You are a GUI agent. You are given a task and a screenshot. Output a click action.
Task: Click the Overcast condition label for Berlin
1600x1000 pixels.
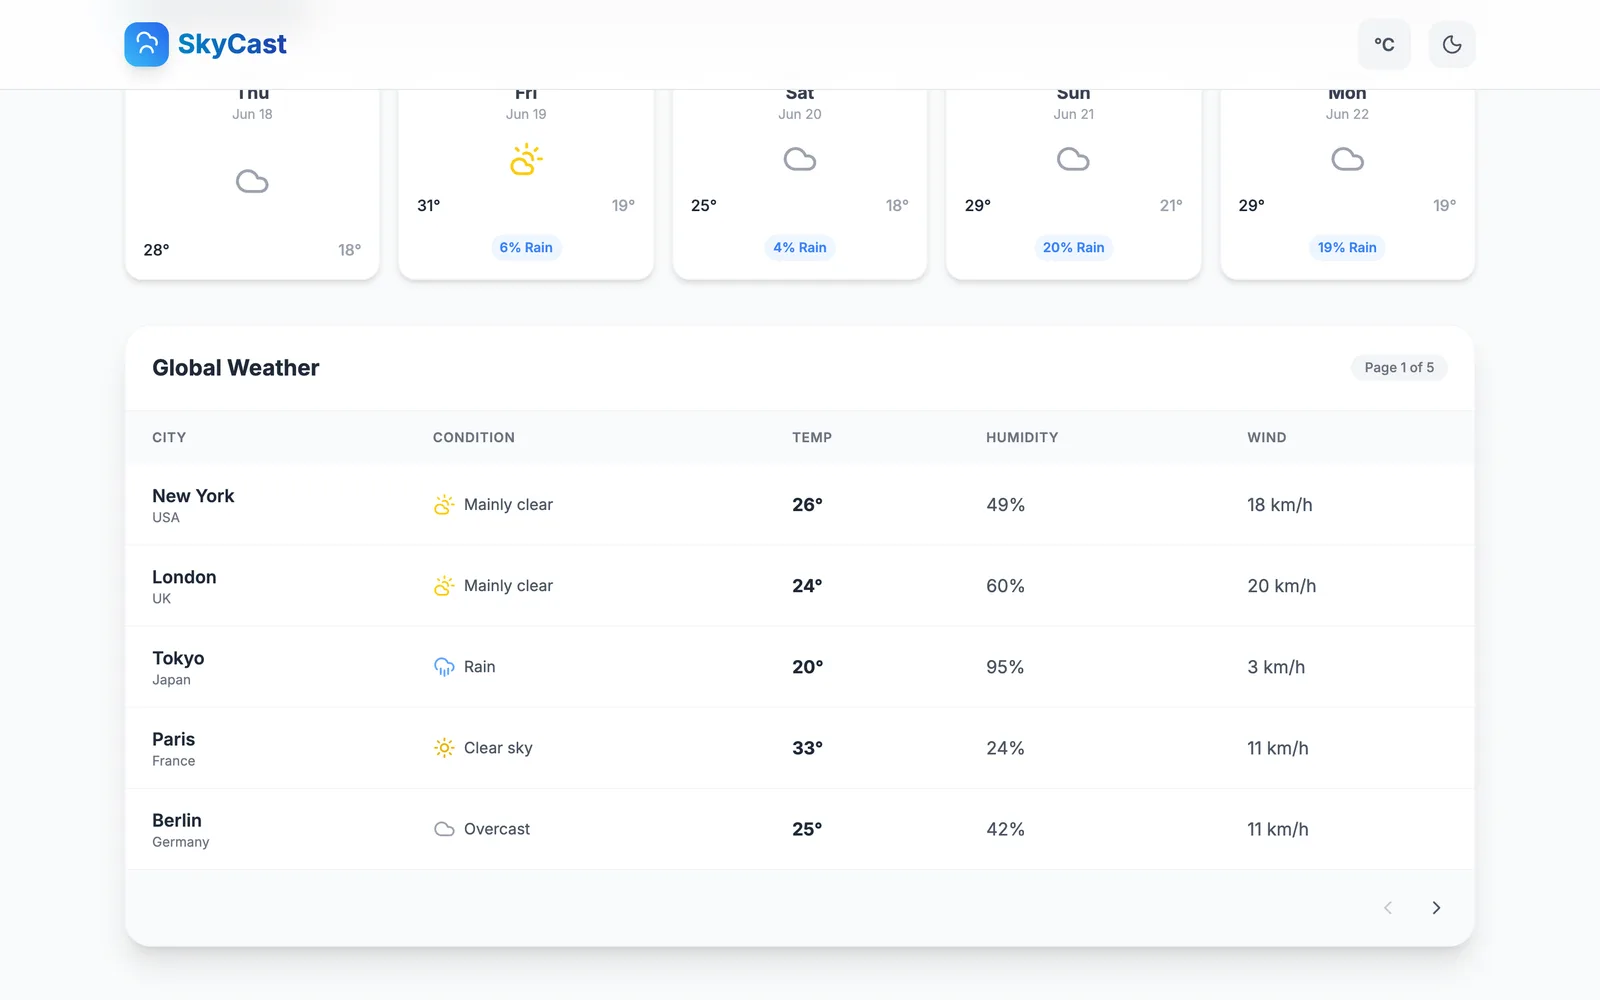497,829
